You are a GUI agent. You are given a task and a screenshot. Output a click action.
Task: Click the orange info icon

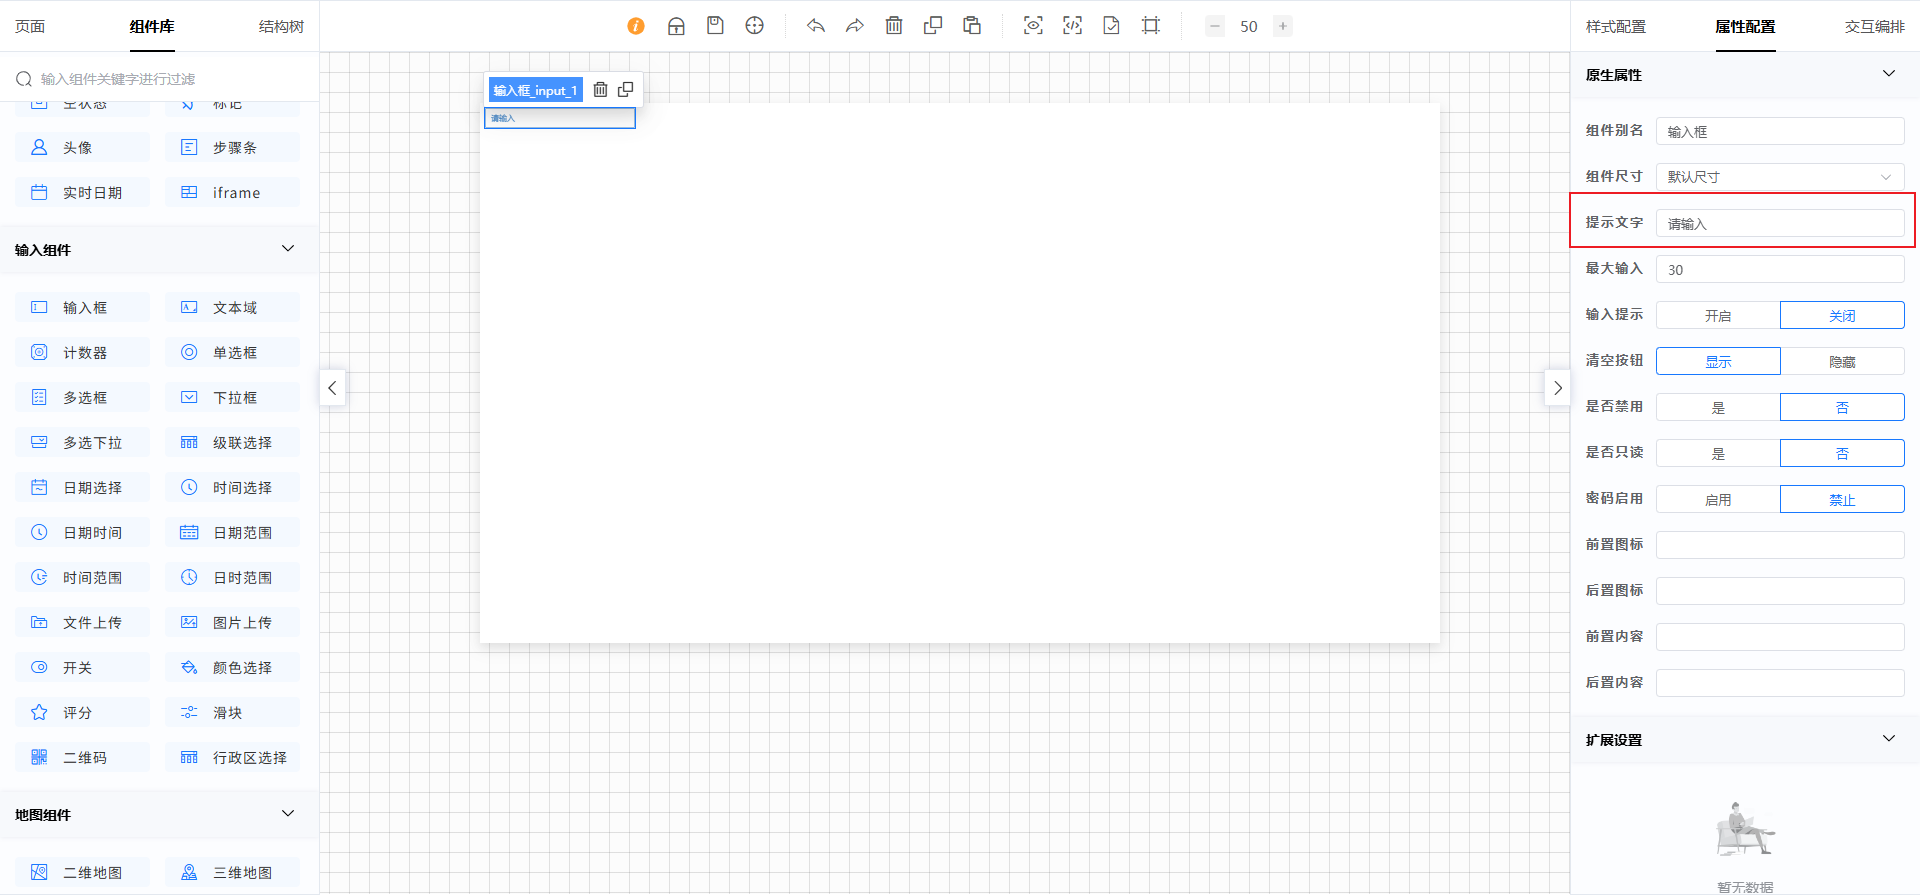pyautogui.click(x=636, y=26)
